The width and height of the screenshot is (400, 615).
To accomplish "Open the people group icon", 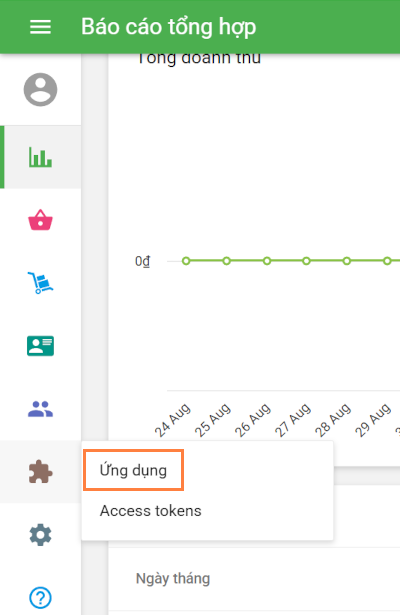I will point(40,409).
